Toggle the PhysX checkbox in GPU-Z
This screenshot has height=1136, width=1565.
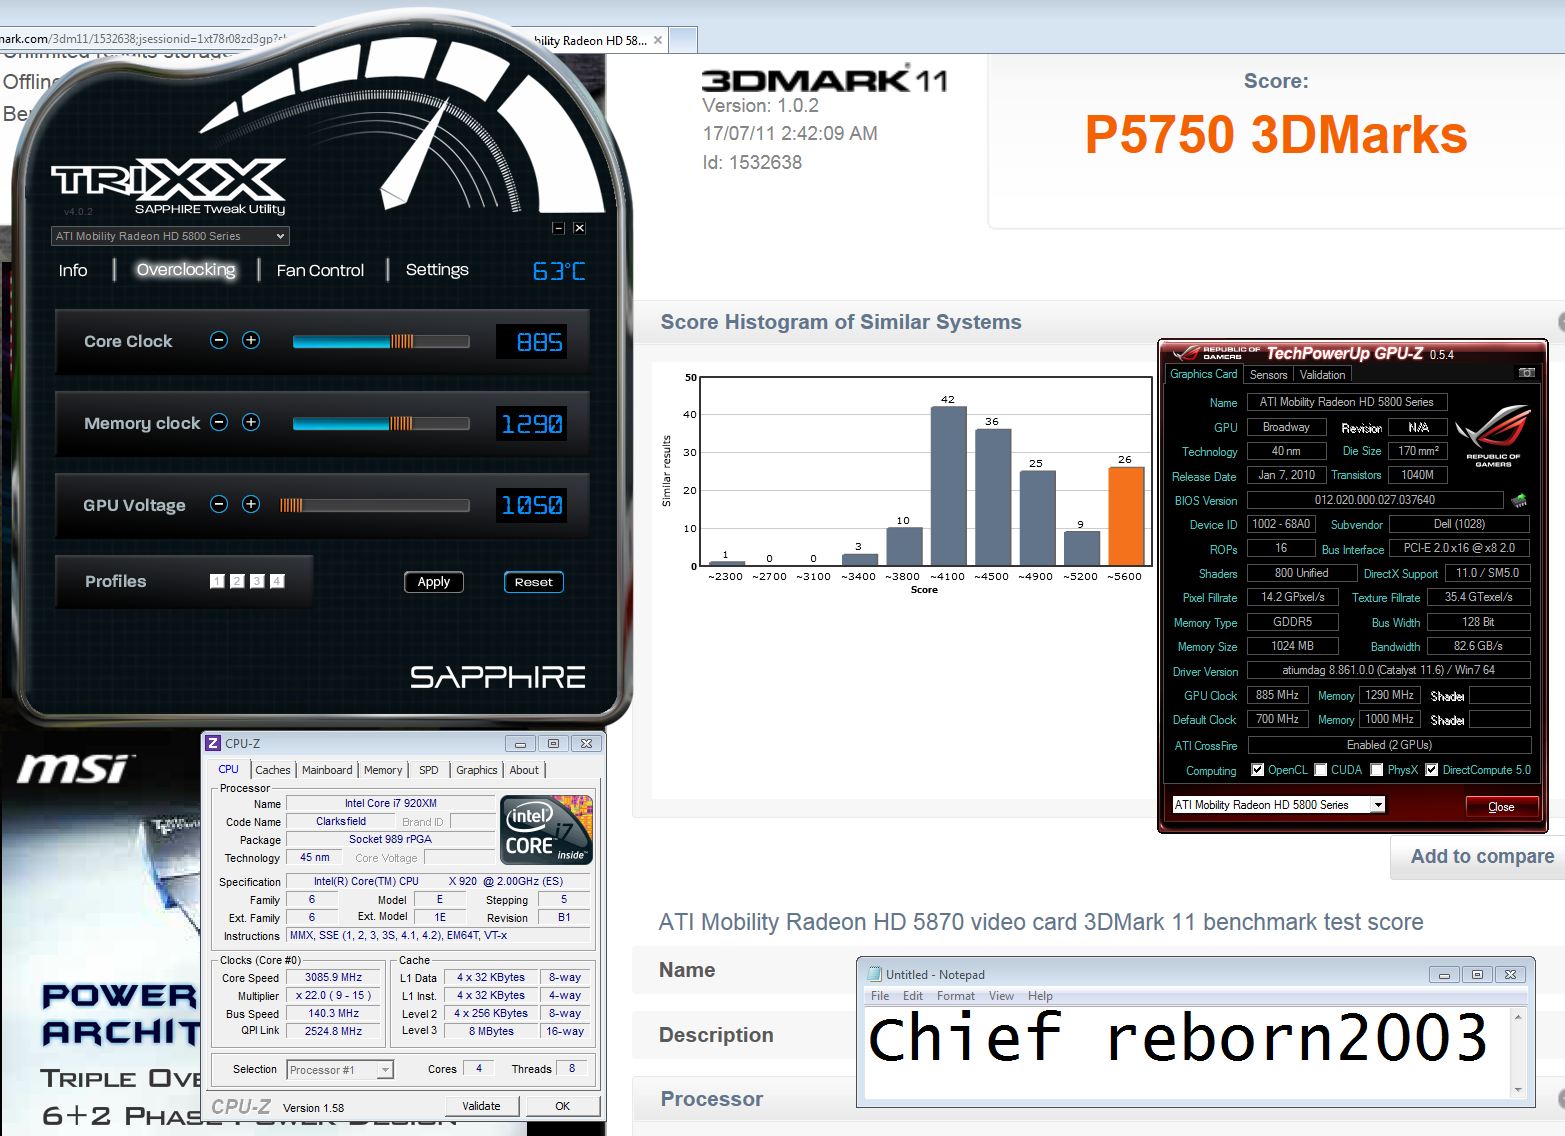pyautogui.click(x=1377, y=770)
